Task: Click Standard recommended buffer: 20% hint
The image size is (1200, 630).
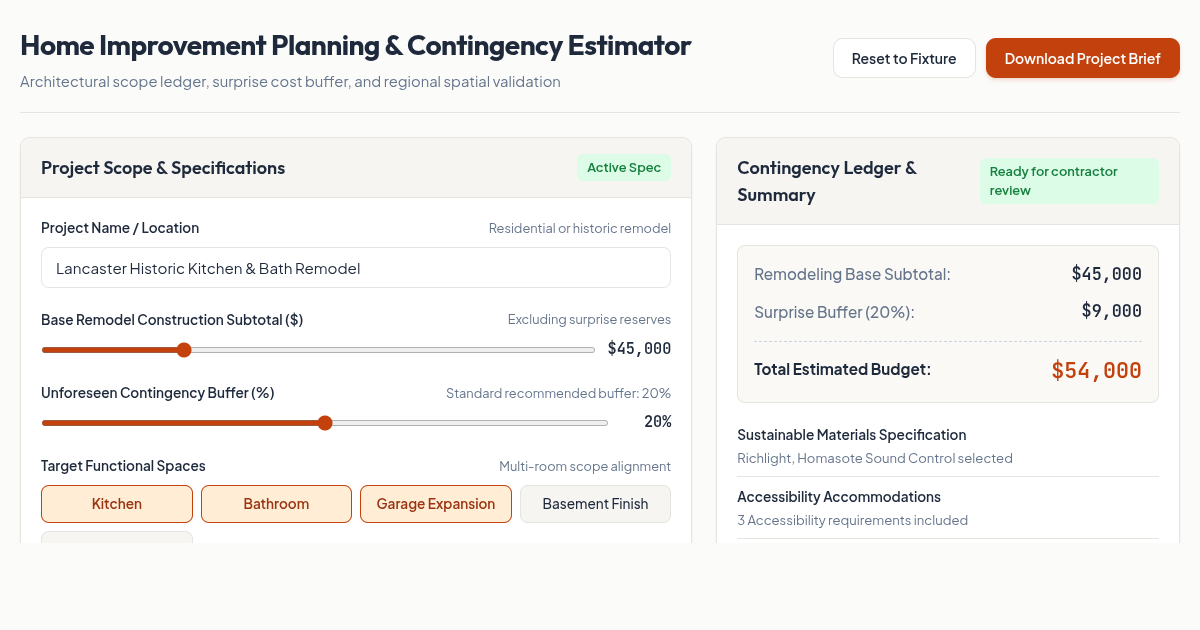Action: [x=558, y=393]
